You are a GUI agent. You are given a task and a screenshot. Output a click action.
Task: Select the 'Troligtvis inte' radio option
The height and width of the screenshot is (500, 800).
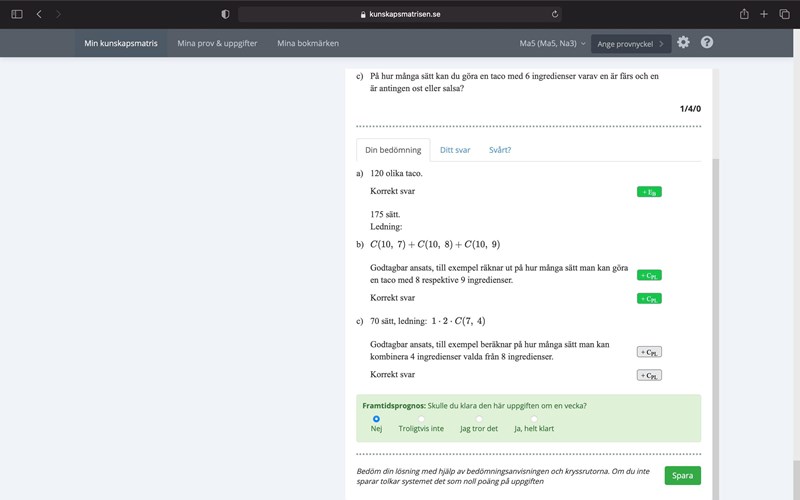[421, 419]
